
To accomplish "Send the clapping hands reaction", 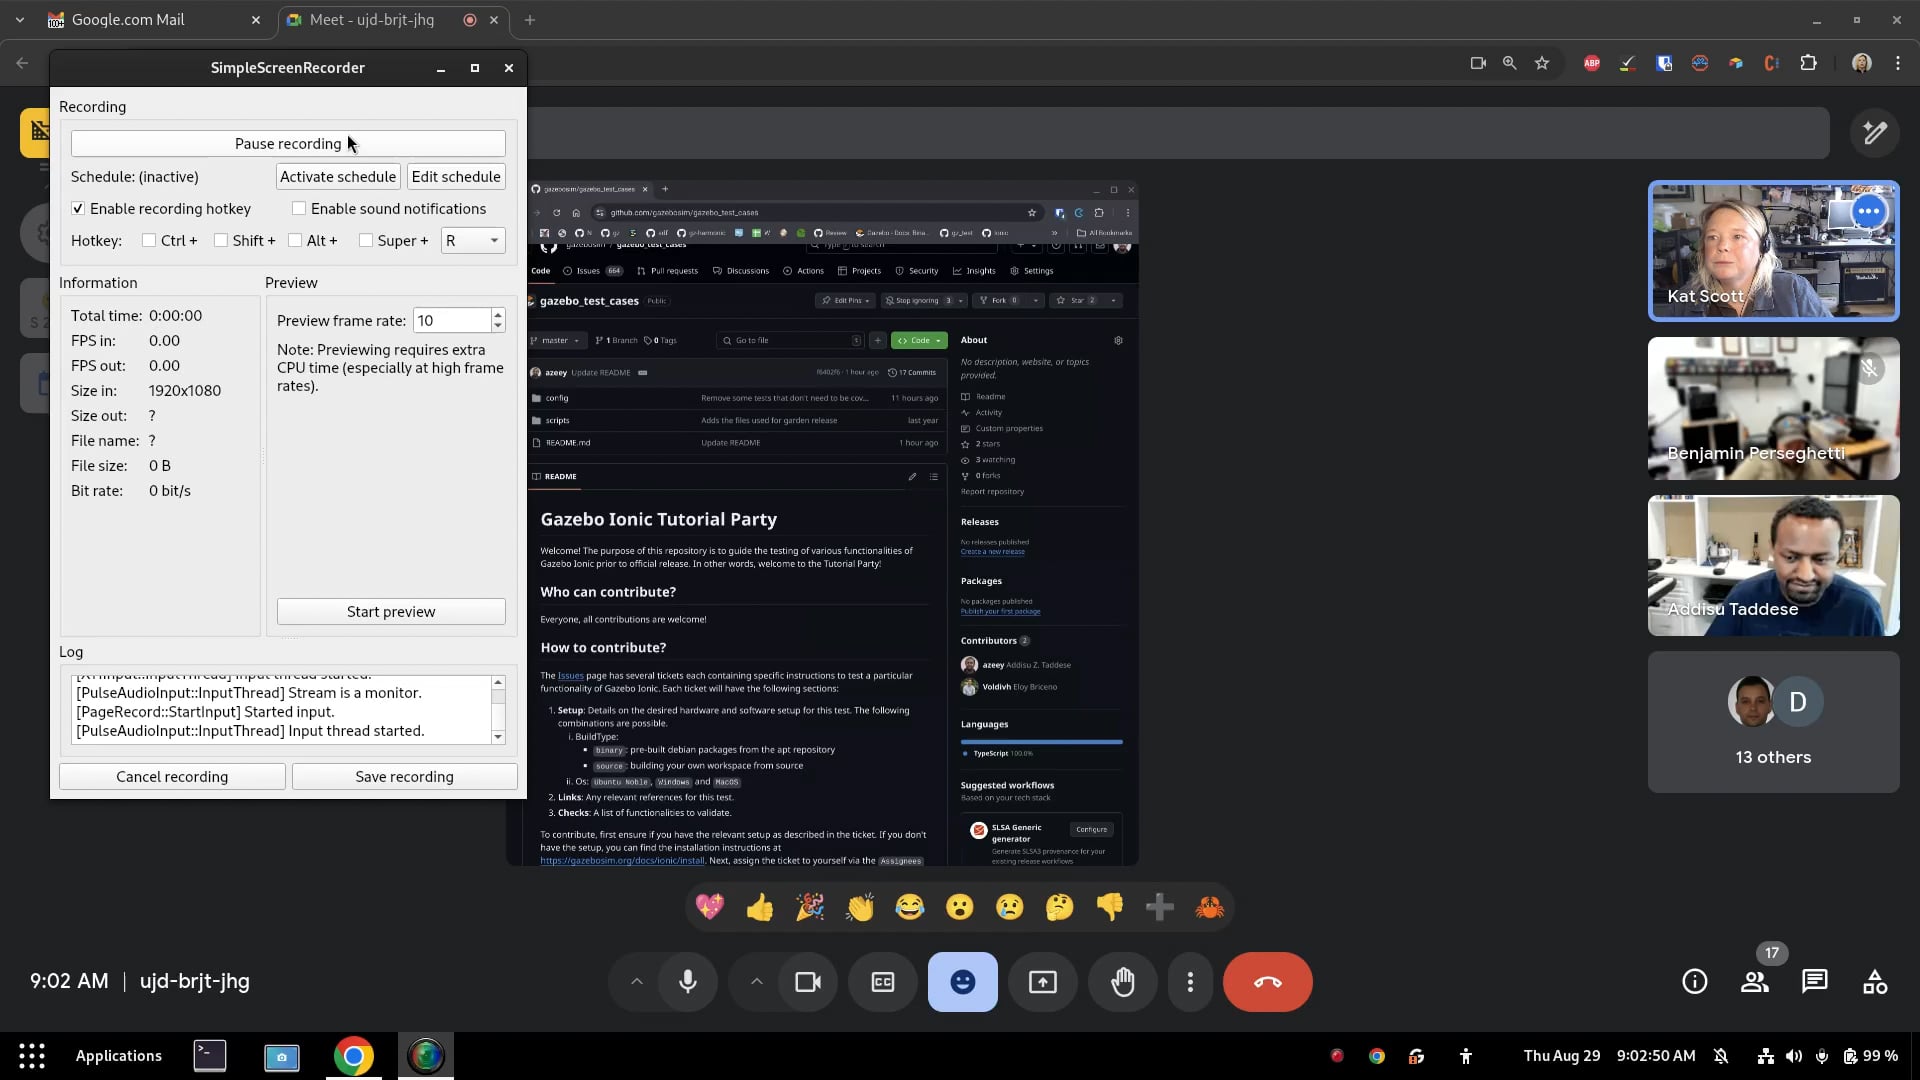I will tap(860, 907).
